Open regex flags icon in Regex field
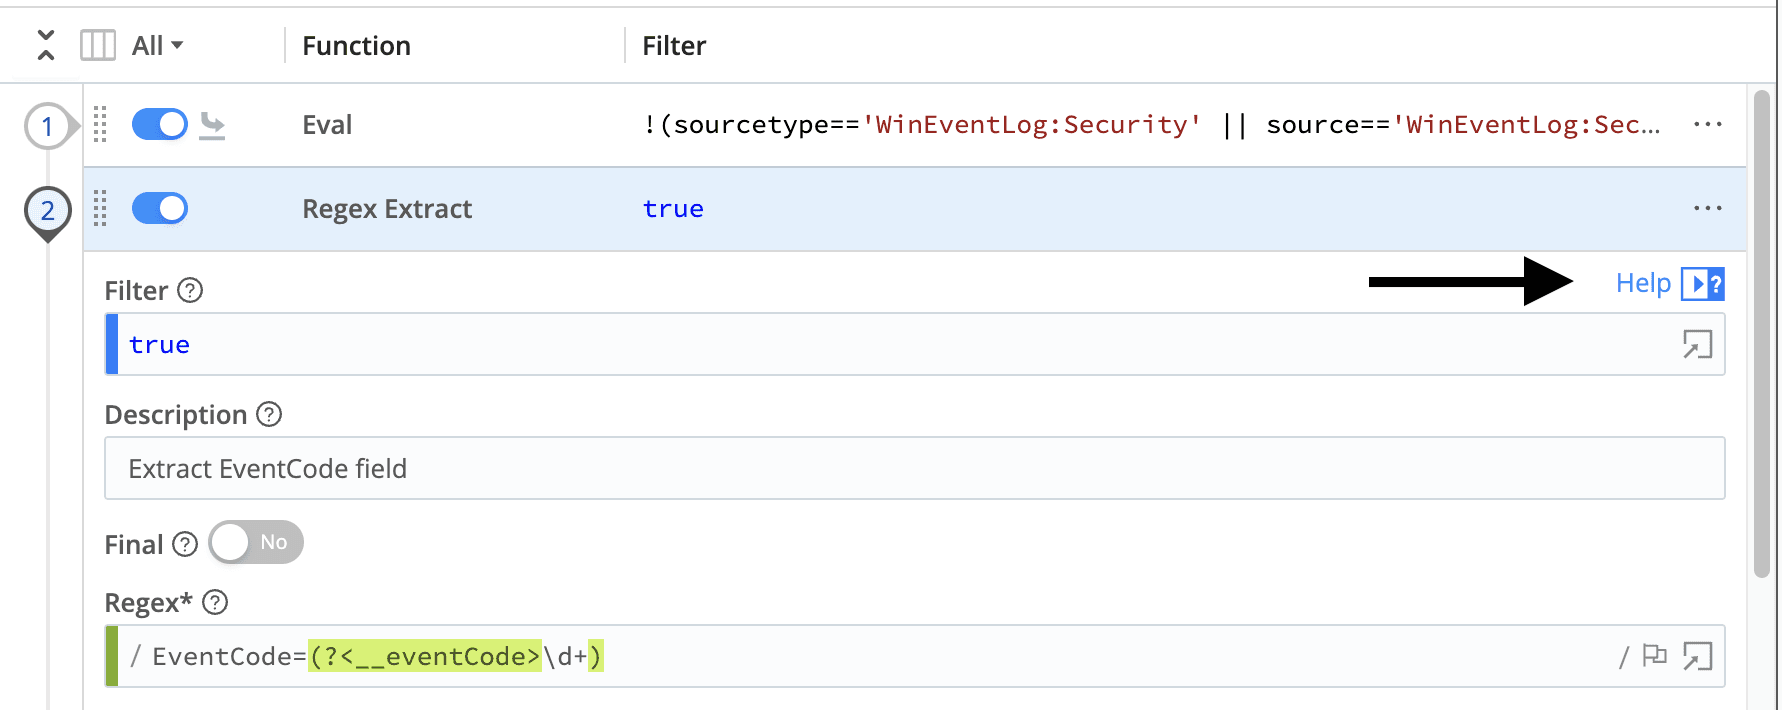Viewport: 1782px width, 710px height. click(1655, 656)
